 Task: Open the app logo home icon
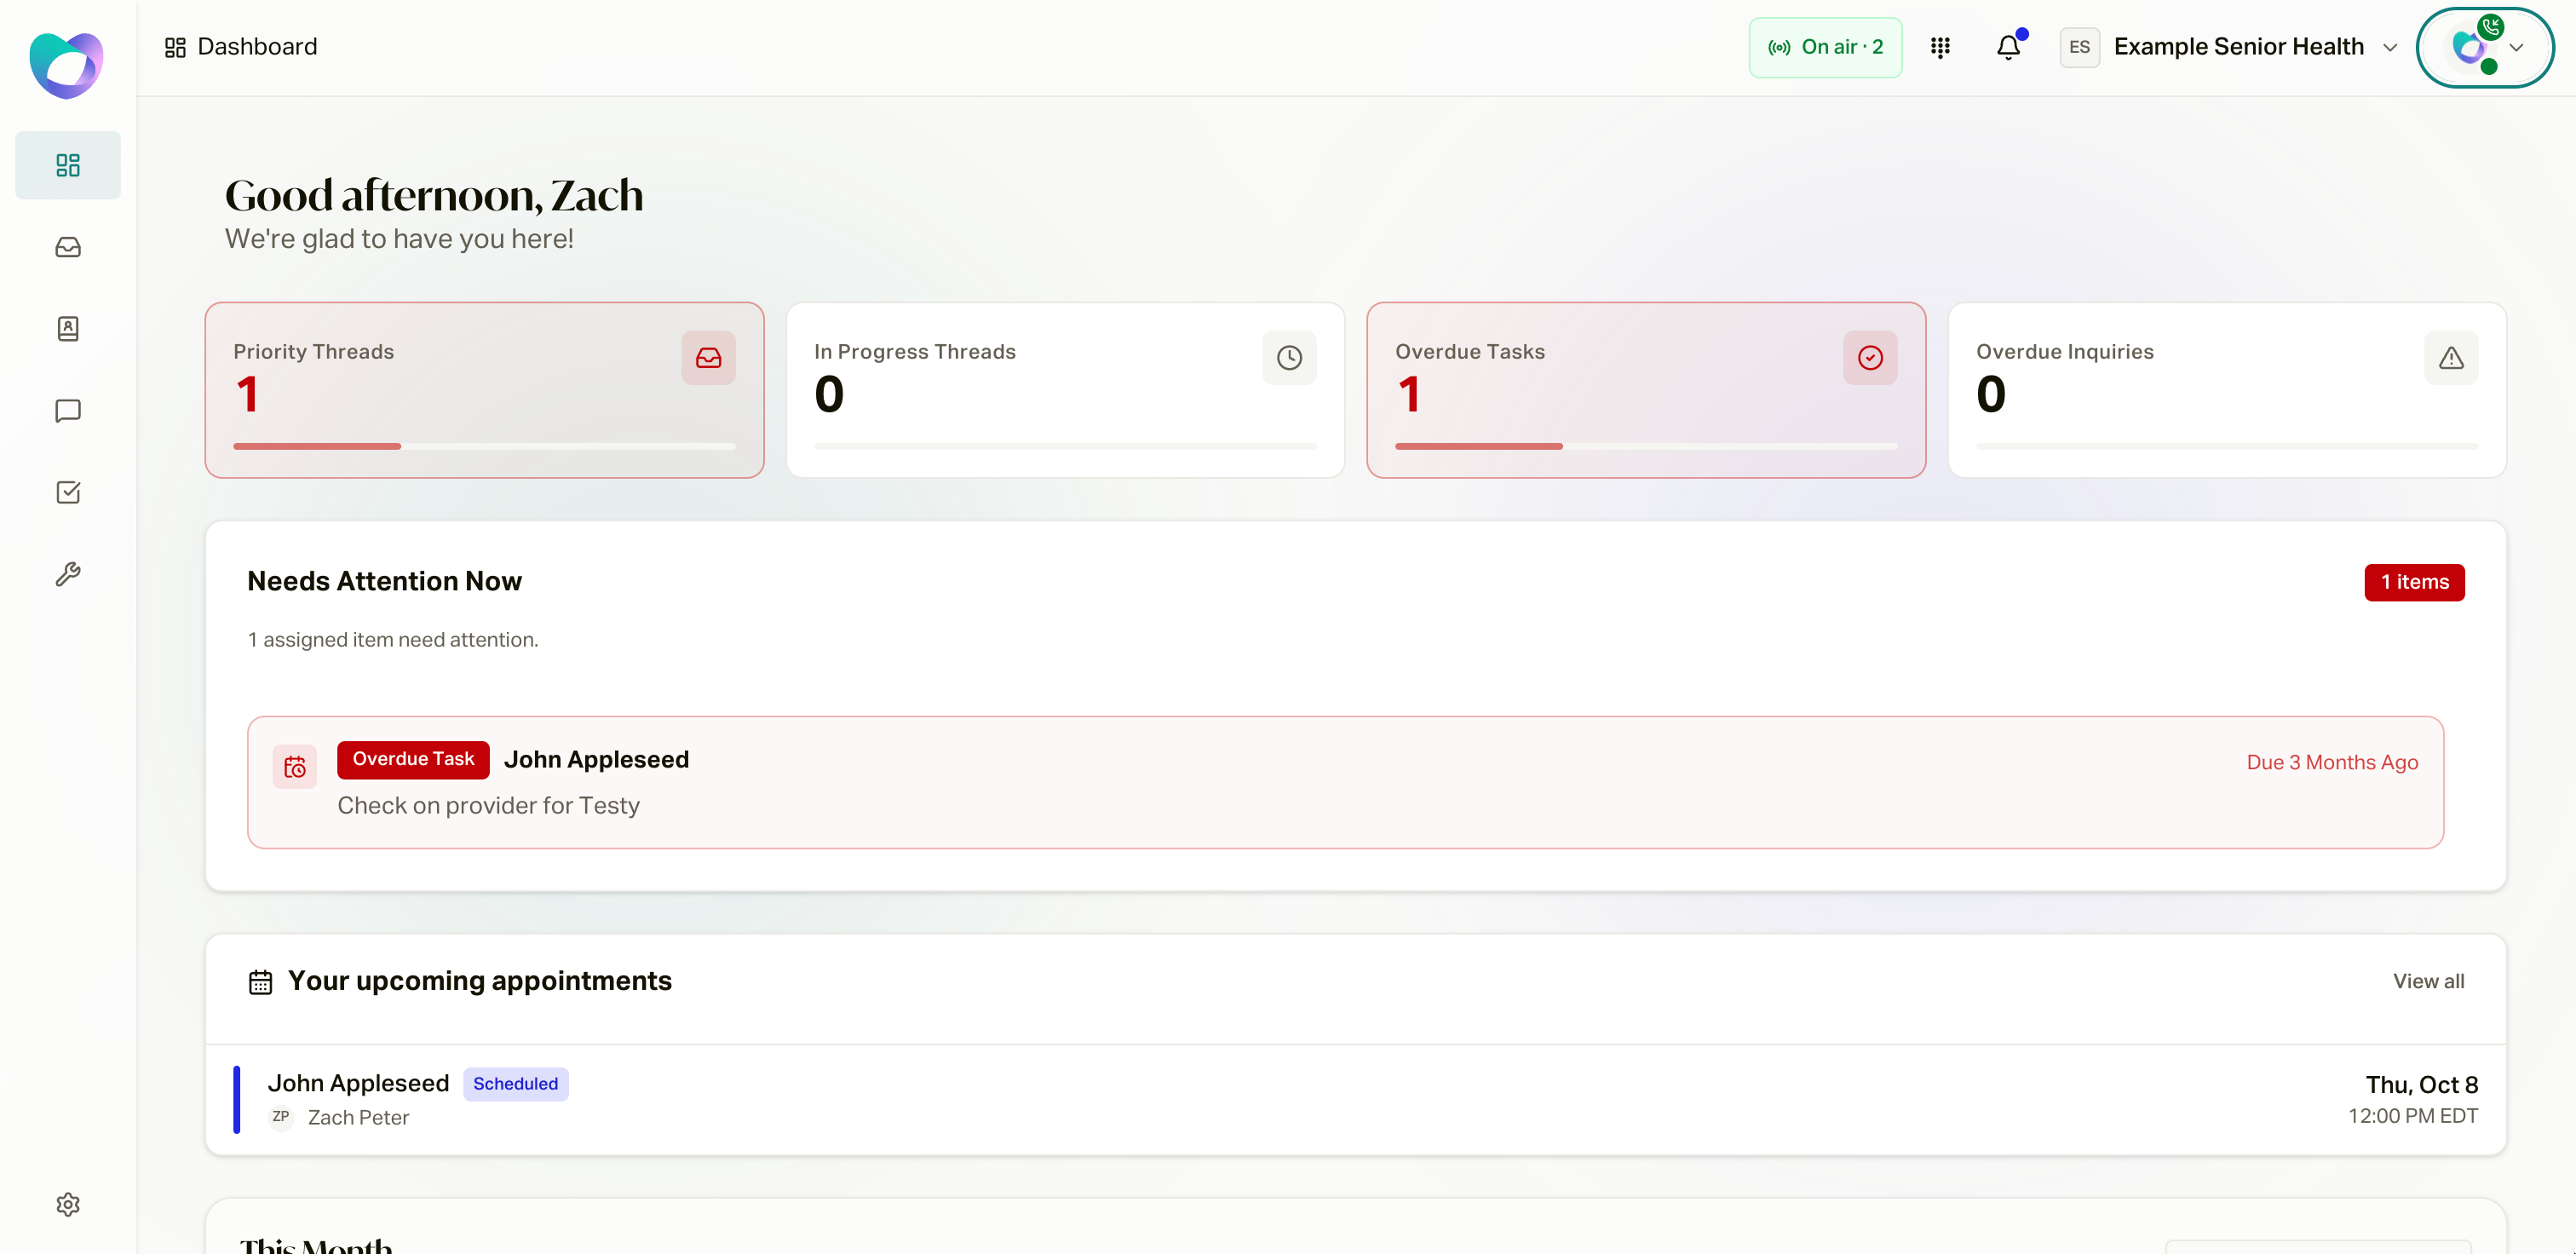(x=66, y=66)
